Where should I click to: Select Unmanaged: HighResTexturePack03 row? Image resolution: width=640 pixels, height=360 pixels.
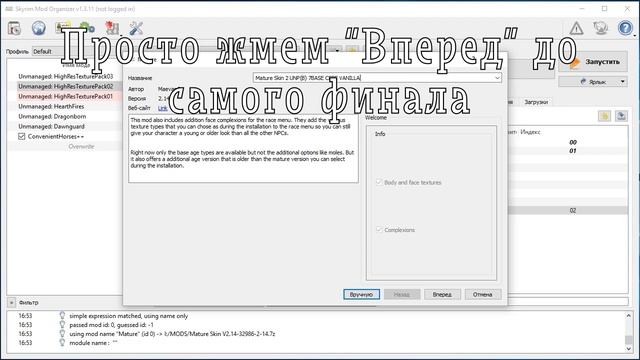(65, 76)
